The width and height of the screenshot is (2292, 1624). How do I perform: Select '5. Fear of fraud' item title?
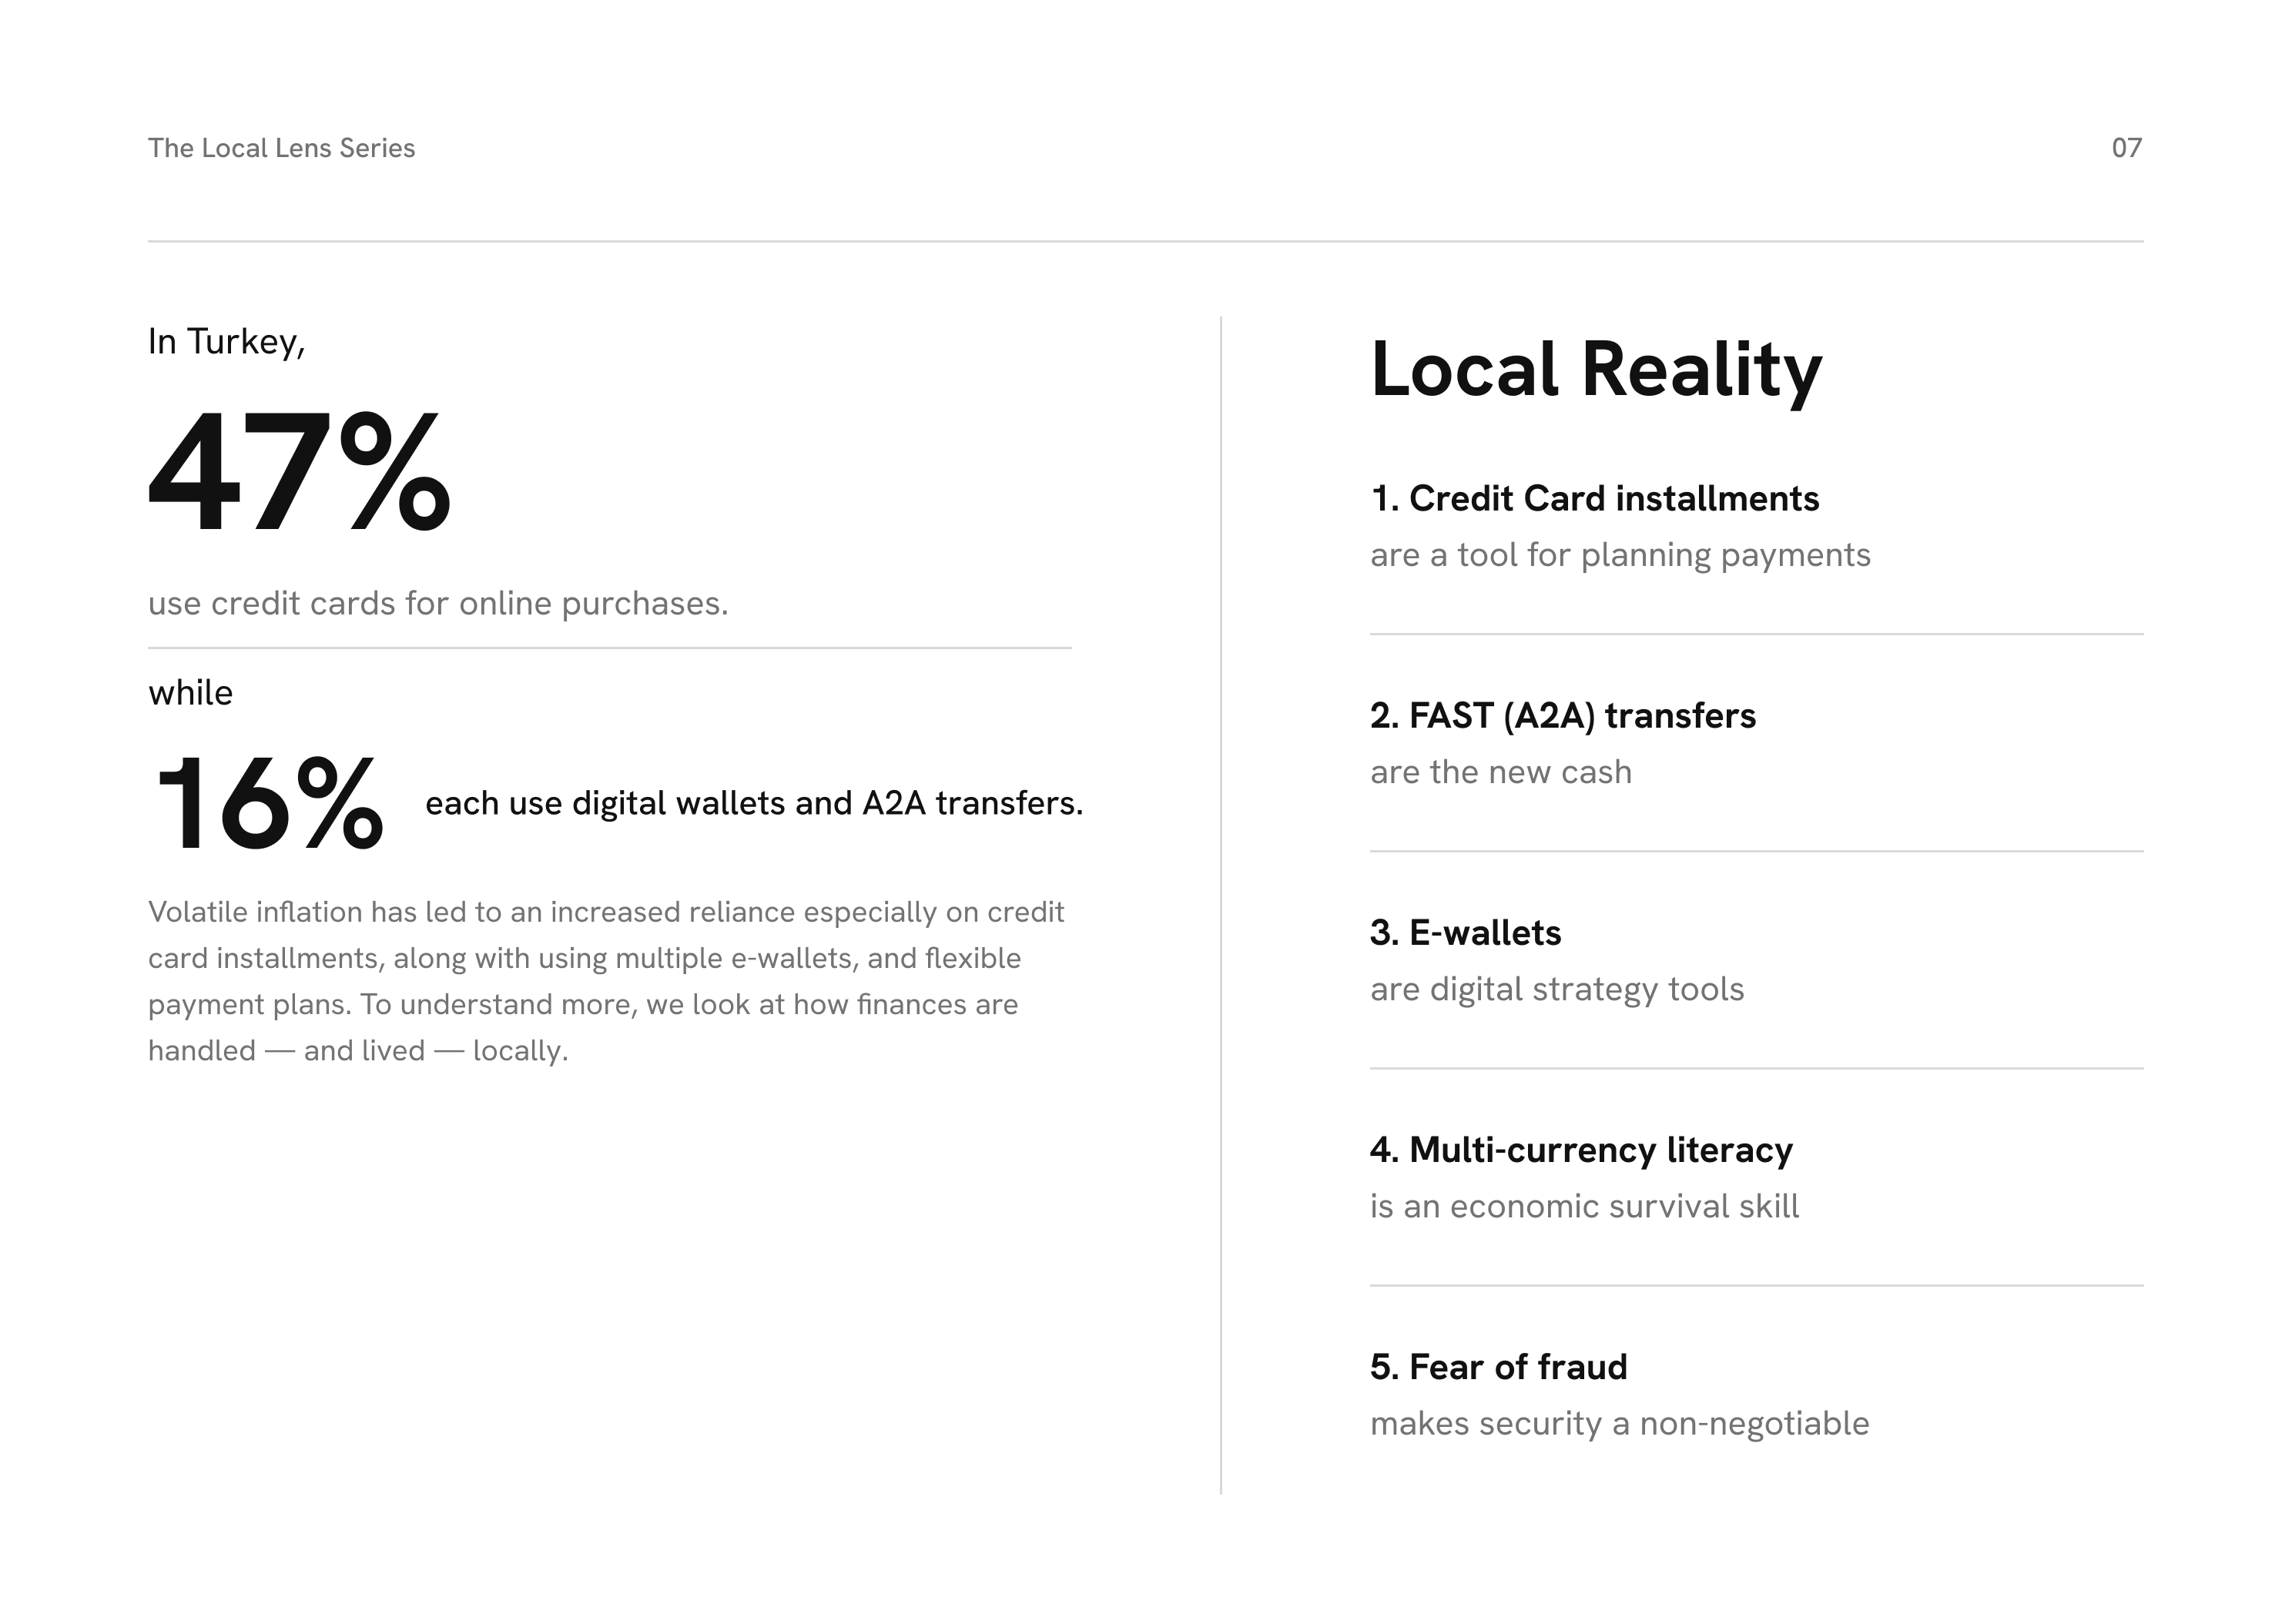coord(1498,1367)
